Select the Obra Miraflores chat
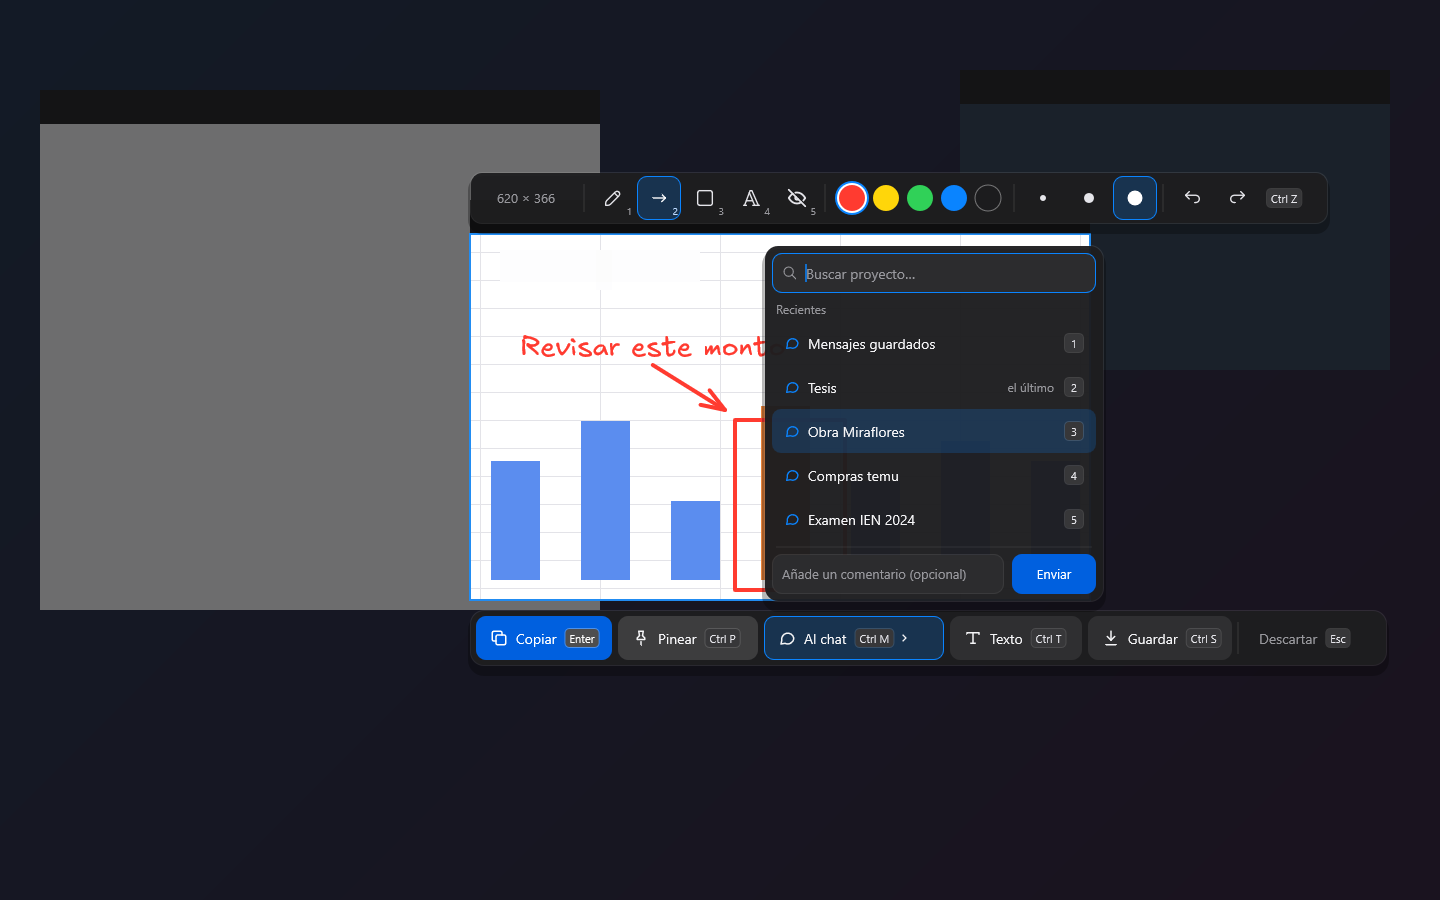The width and height of the screenshot is (1440, 900). click(x=934, y=432)
